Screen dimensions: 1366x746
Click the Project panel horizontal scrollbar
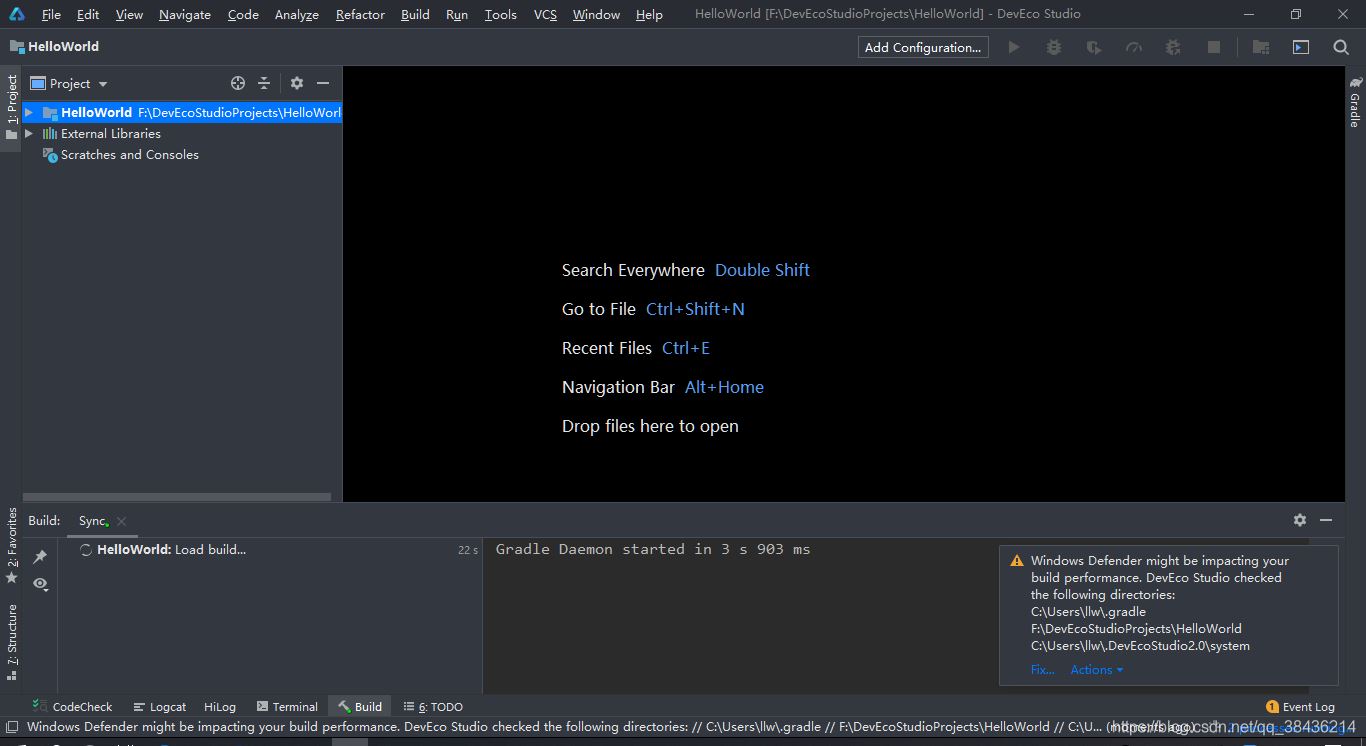177,497
